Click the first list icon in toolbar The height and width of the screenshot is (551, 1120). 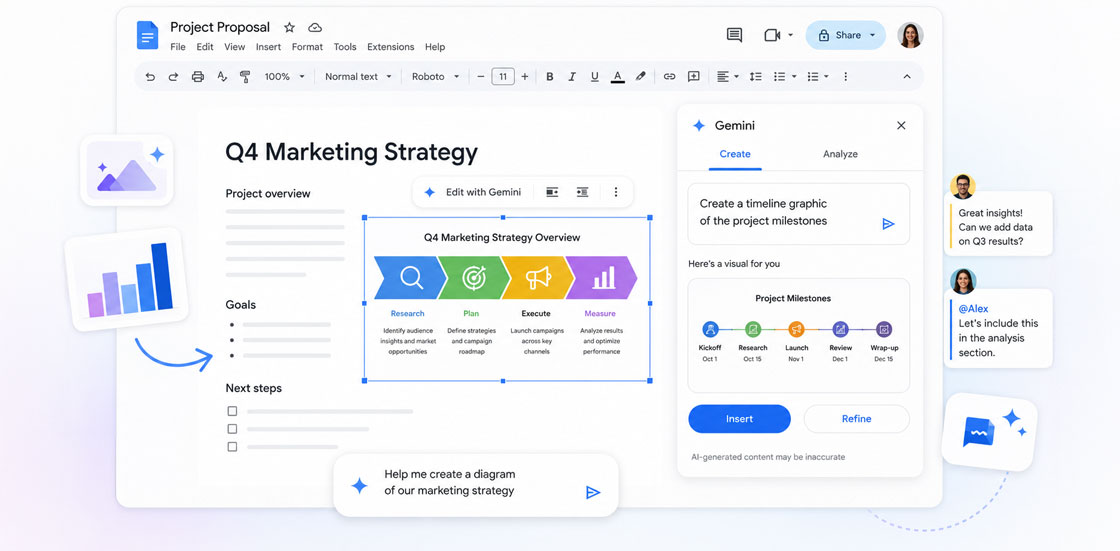click(x=780, y=76)
